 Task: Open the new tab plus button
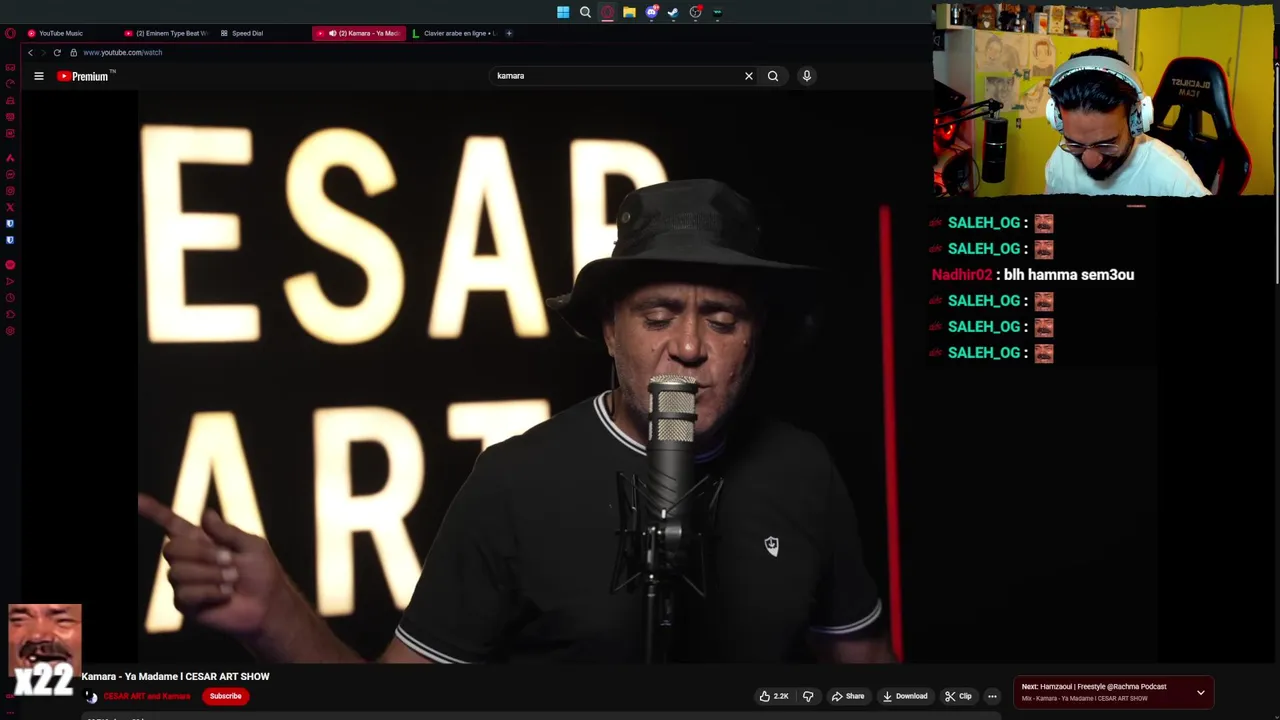click(x=509, y=33)
